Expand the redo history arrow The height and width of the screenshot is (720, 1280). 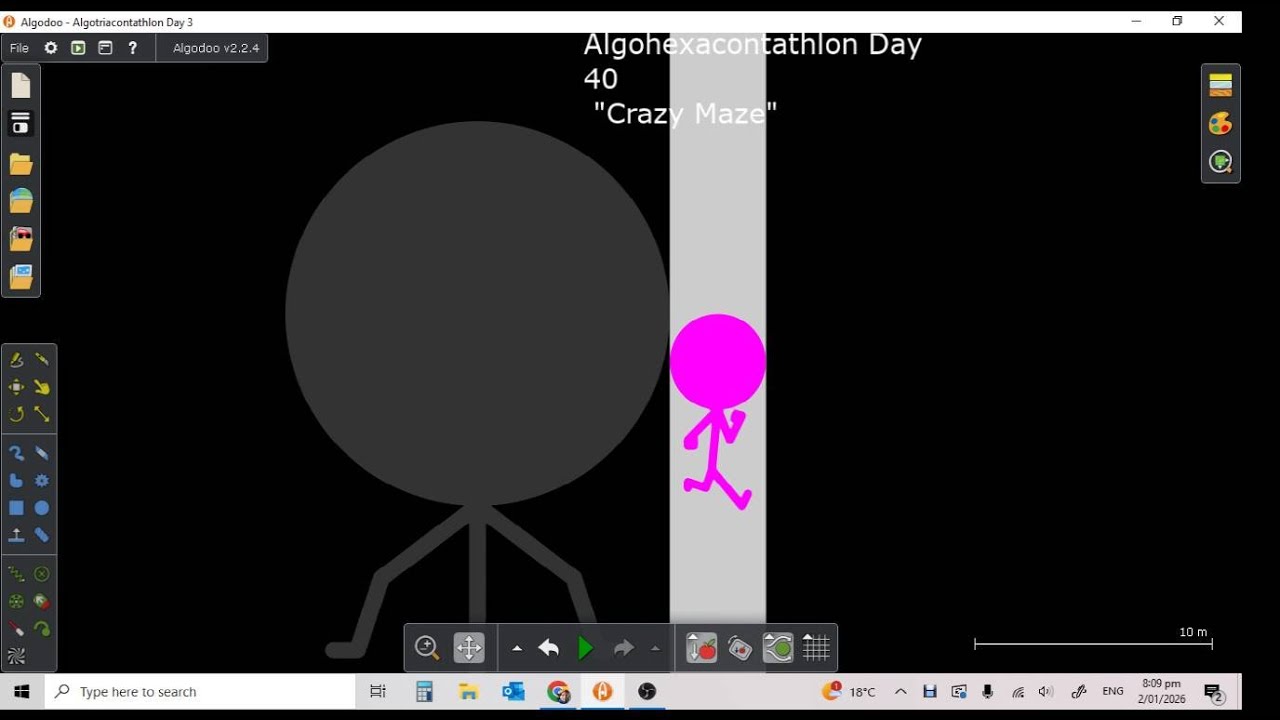point(655,649)
